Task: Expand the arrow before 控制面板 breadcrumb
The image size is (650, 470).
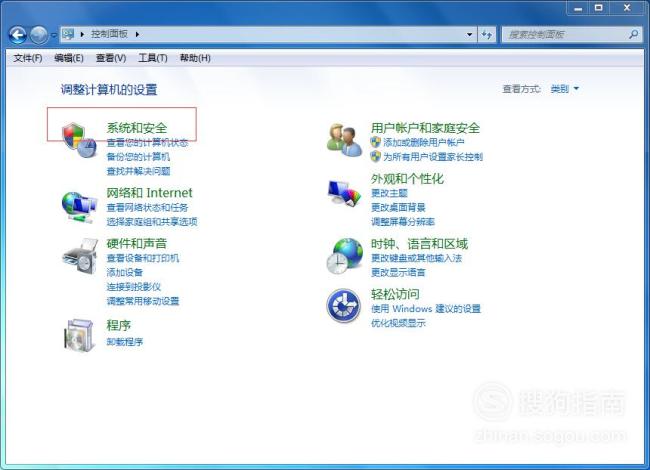Action: point(82,34)
